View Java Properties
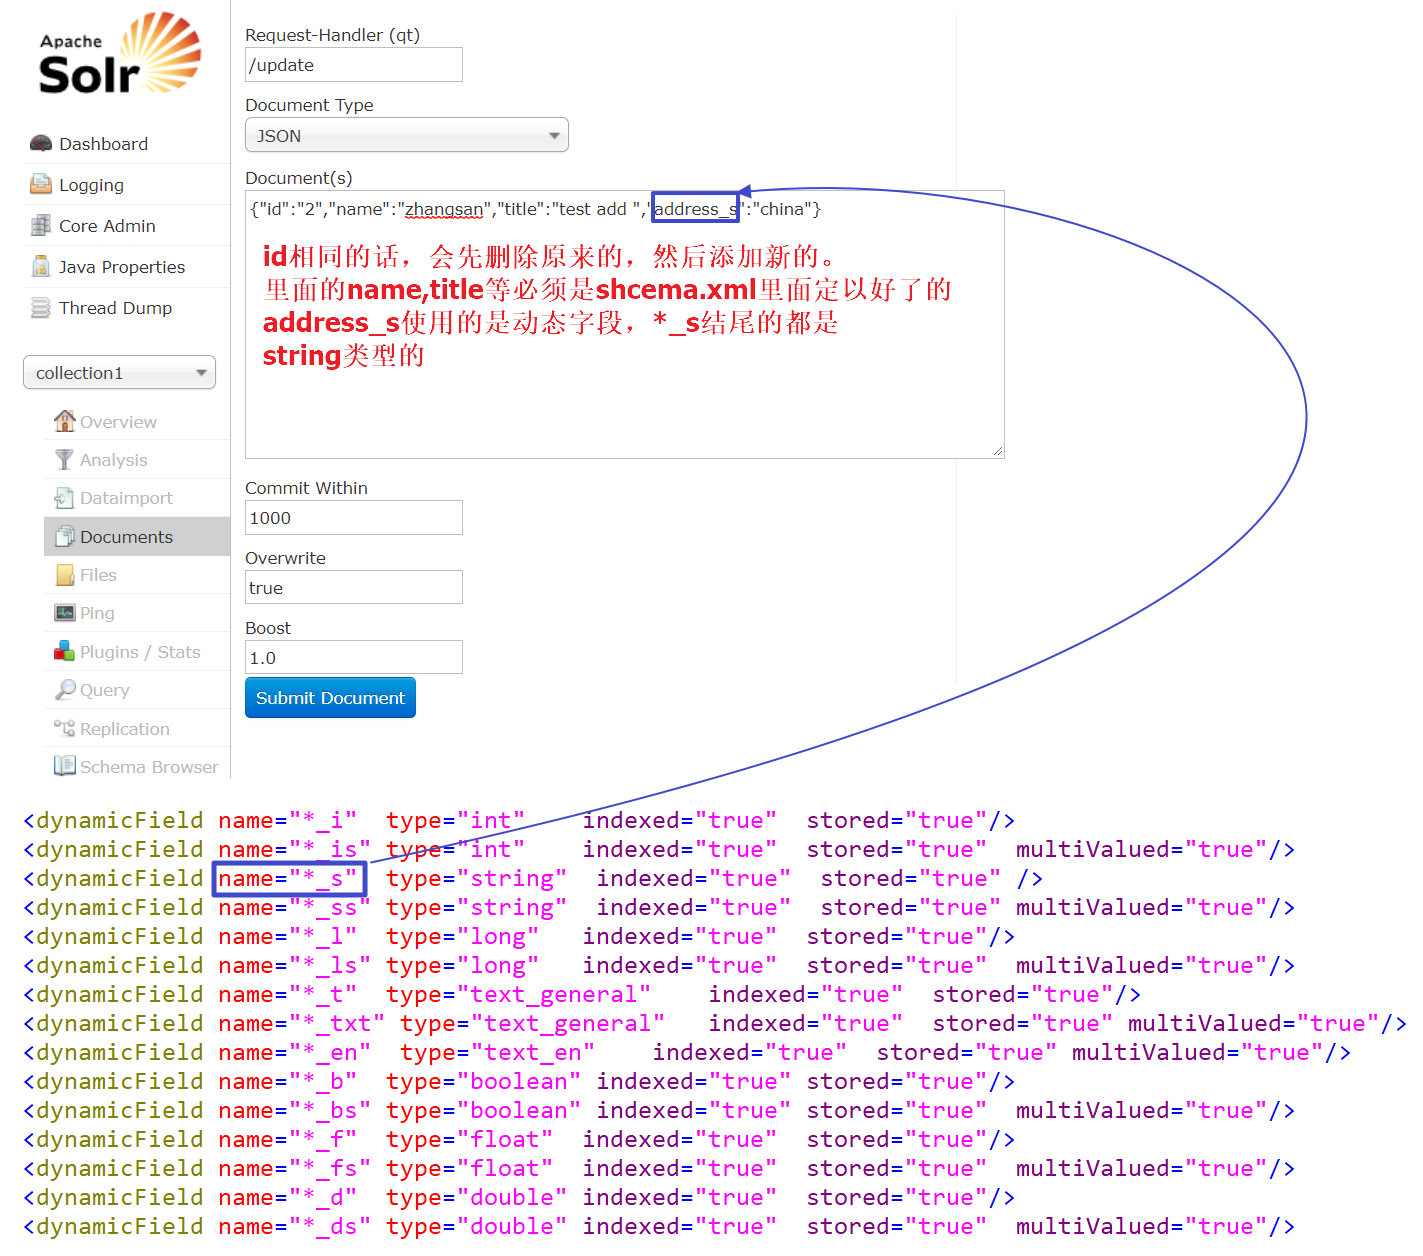The image size is (1423, 1256). pos(122,267)
